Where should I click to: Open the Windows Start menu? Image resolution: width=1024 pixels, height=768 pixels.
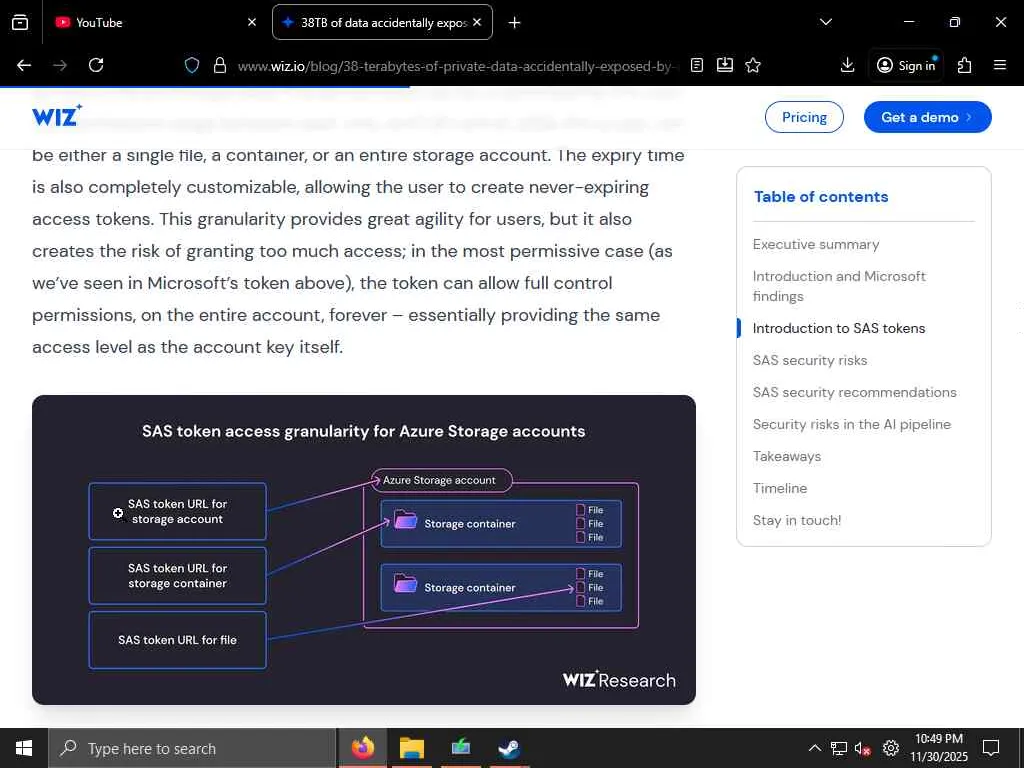click(x=24, y=748)
